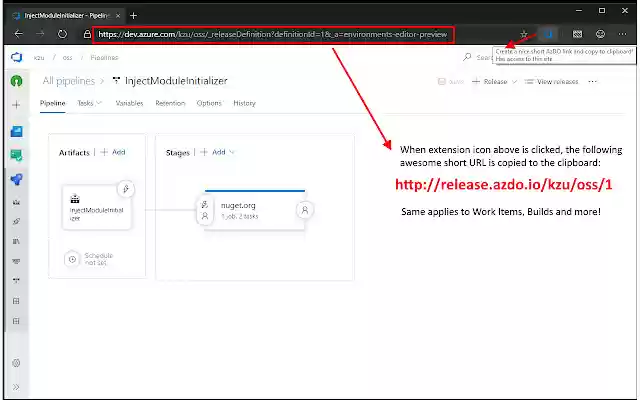Open Add stage dropdown

[x=218, y=152]
